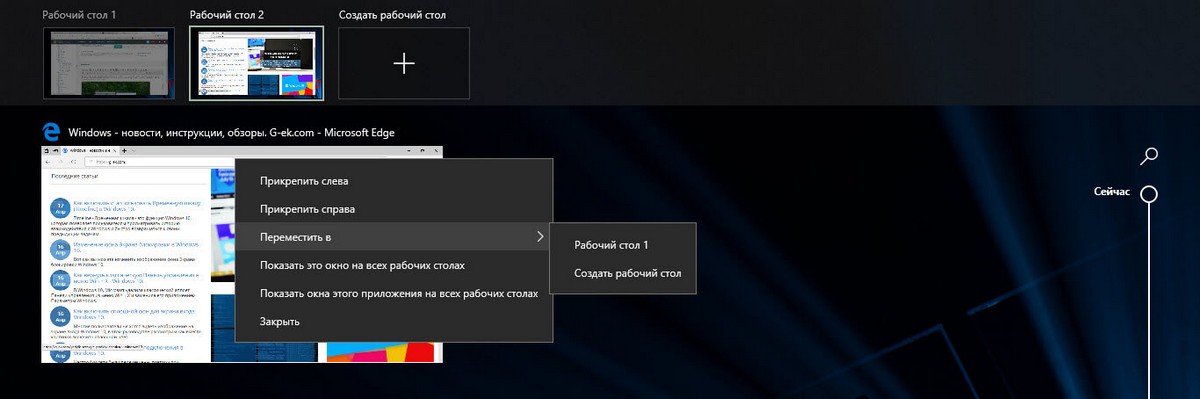Click the Microsoft Edge logo beside window title
The height and width of the screenshot is (399, 1200).
click(52, 131)
